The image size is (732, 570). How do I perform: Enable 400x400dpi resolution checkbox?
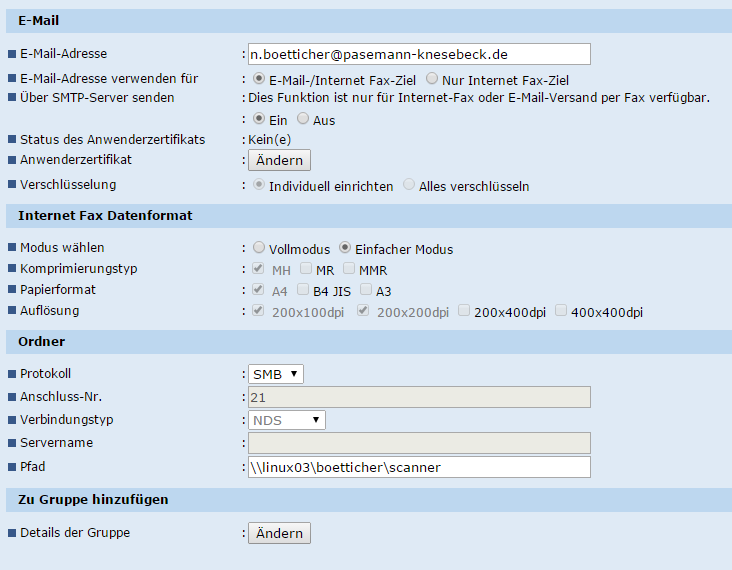pyautogui.click(x=561, y=311)
